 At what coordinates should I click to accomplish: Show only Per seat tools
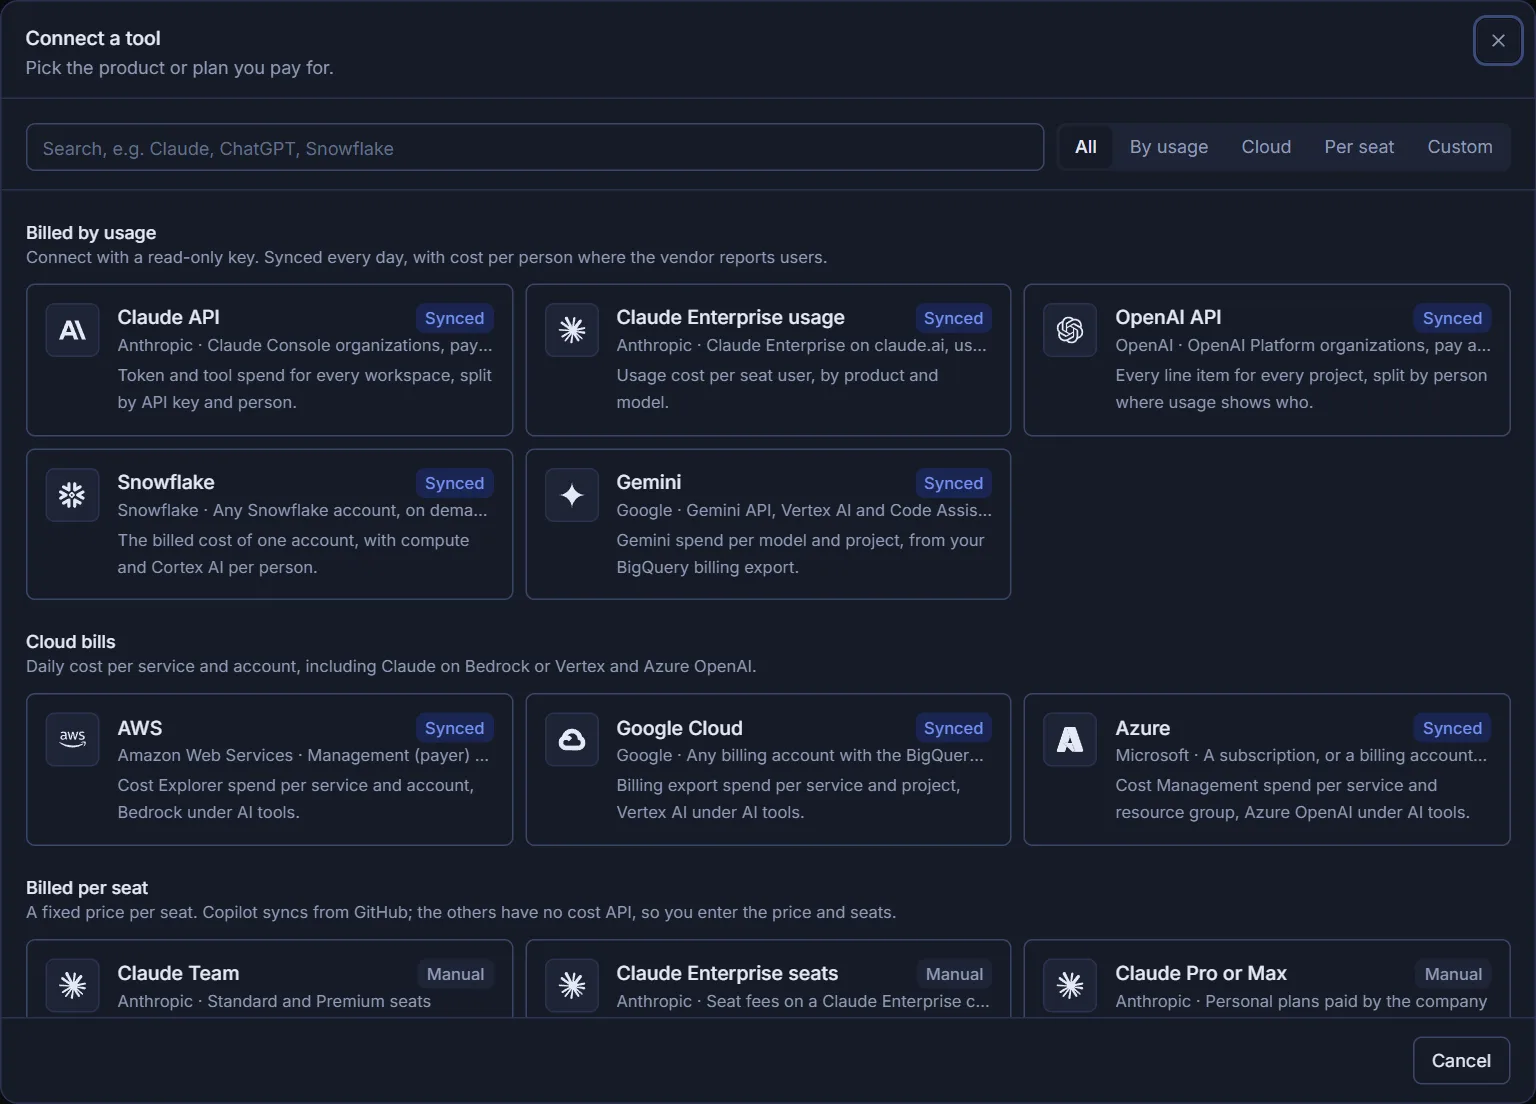1359,147
